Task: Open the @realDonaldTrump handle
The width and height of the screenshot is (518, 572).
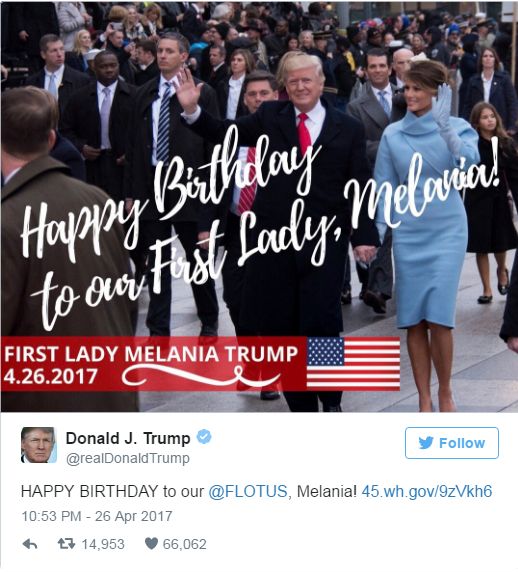Action: click(128, 458)
